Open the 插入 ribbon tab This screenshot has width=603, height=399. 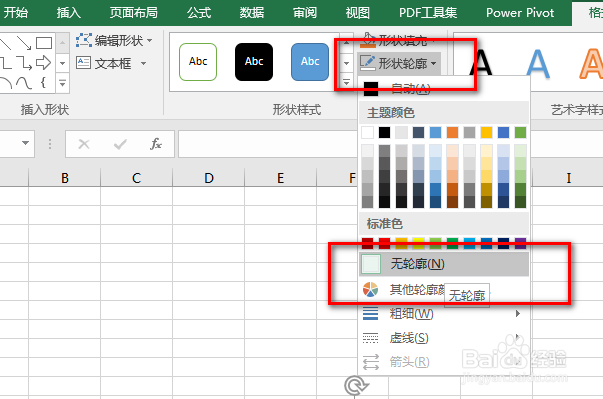tap(69, 13)
